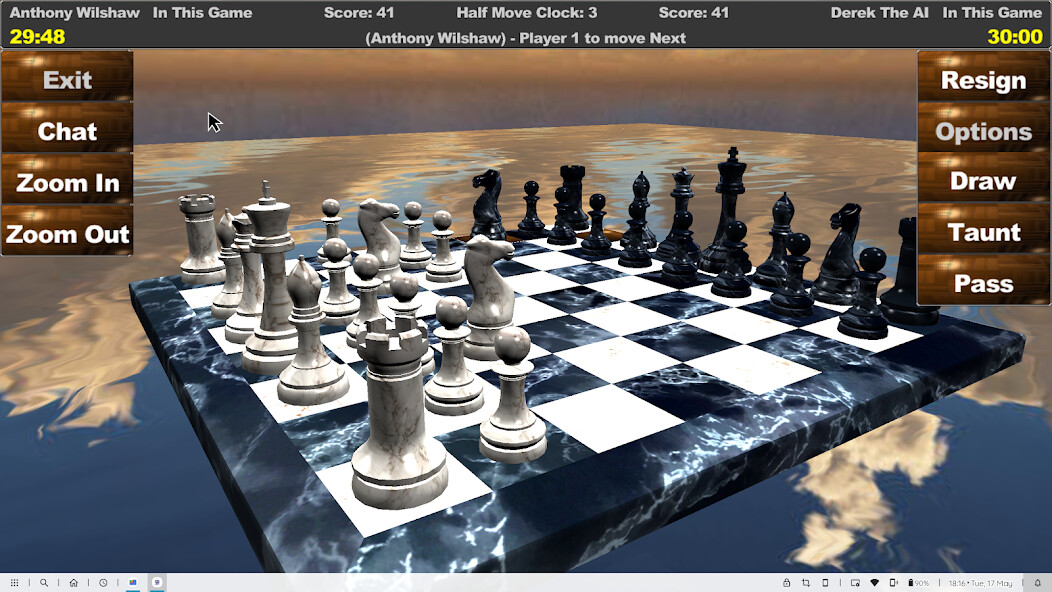Viewport: 1052px width, 592px height.
Task: Zoom In on the chess board
Action: (x=67, y=183)
